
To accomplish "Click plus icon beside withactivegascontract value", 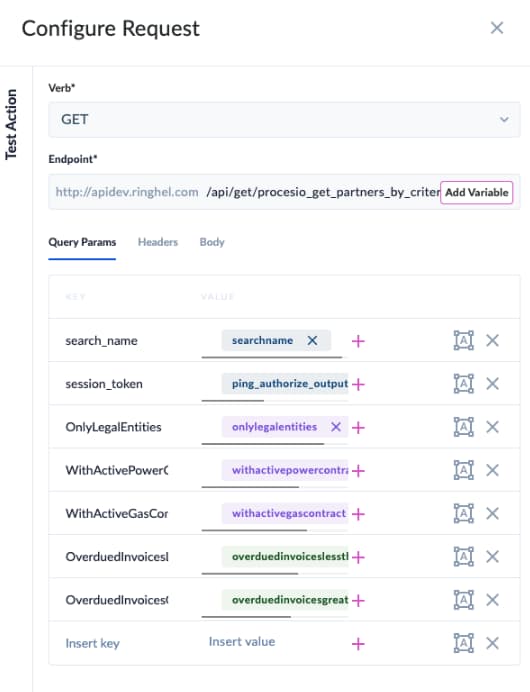I will (358, 514).
